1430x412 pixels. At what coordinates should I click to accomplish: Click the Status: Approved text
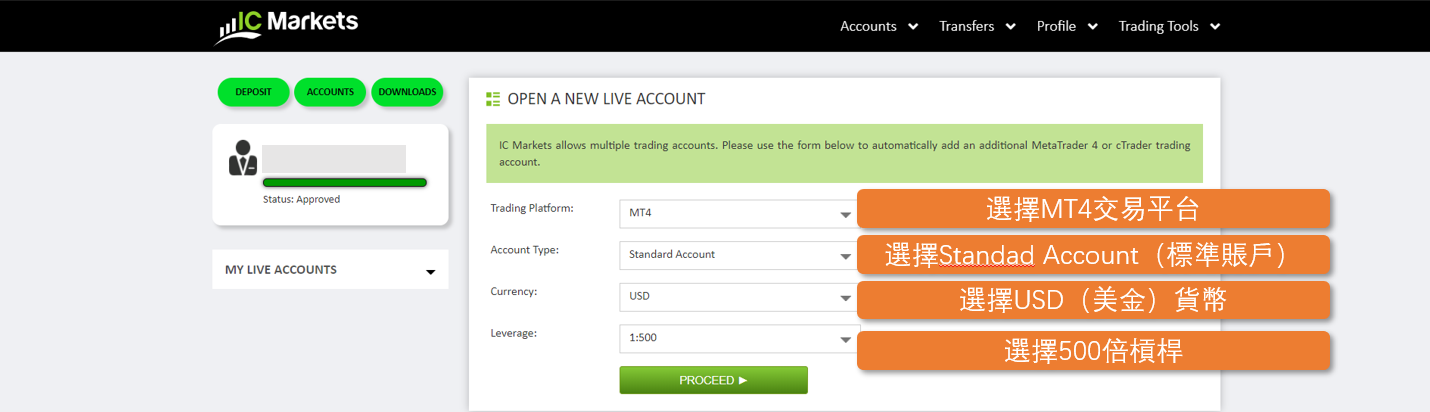[301, 199]
